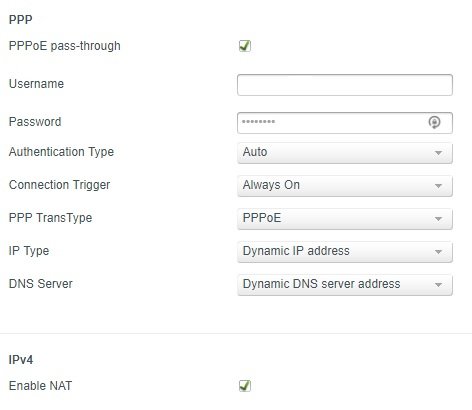Open the Connection Trigger dropdown showing Always On
This screenshot has height=410, width=472.
tap(345, 186)
